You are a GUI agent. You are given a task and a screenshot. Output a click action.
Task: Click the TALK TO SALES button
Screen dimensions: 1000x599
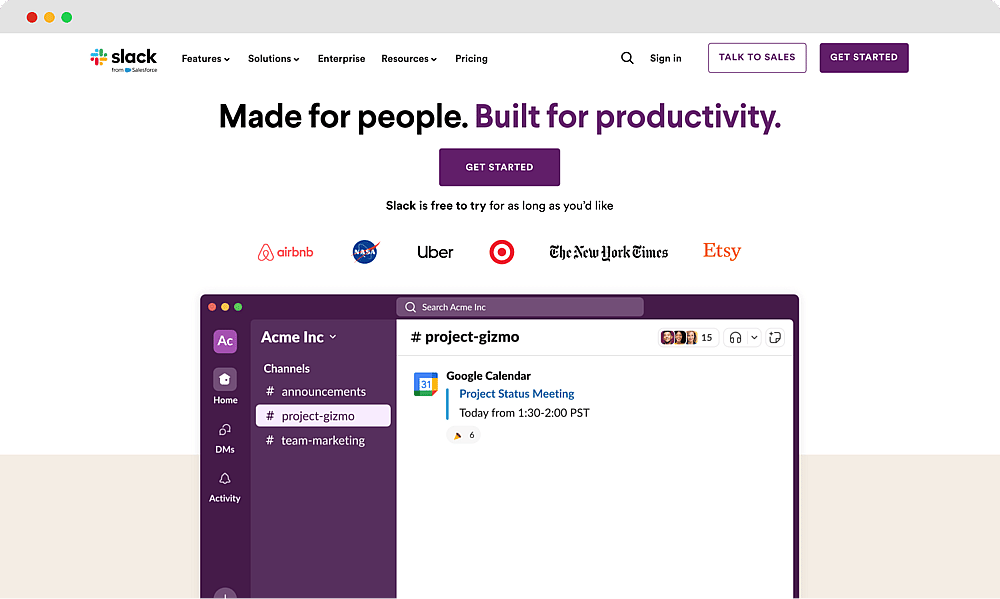[757, 57]
